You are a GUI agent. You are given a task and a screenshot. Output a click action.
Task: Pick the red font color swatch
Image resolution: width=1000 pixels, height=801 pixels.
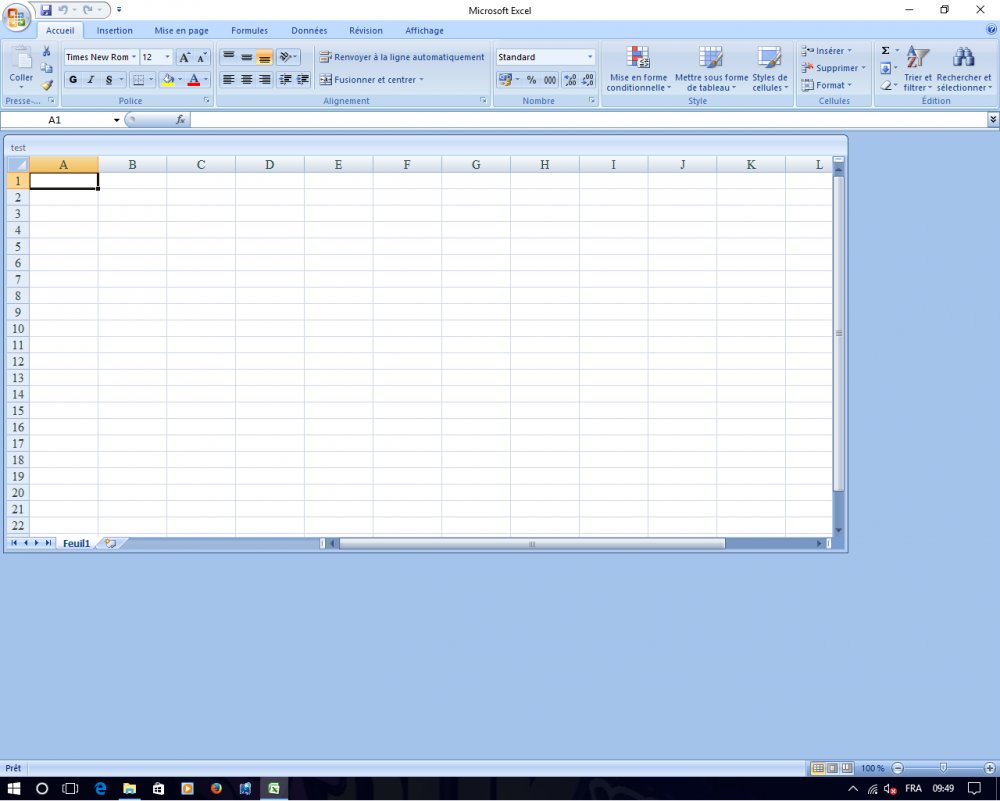tap(195, 83)
